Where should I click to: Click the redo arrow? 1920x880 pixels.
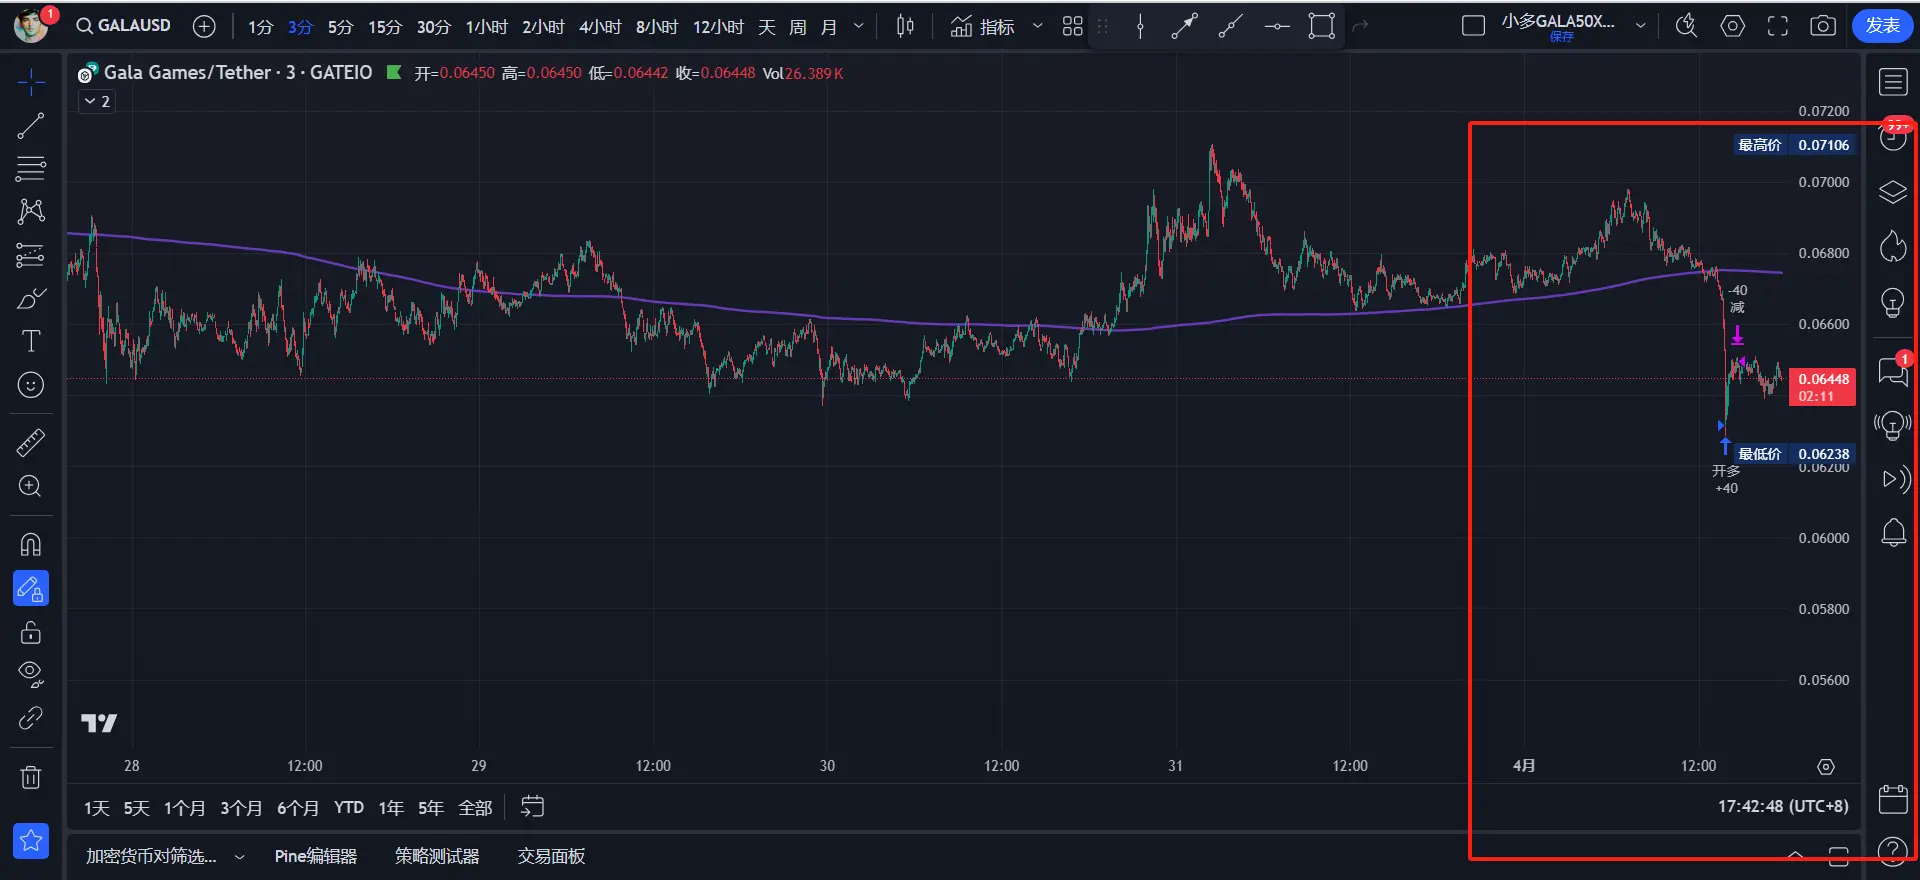(1360, 27)
